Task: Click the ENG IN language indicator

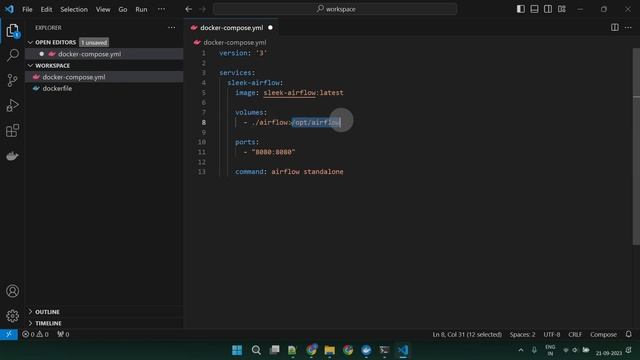Action: pos(550,350)
